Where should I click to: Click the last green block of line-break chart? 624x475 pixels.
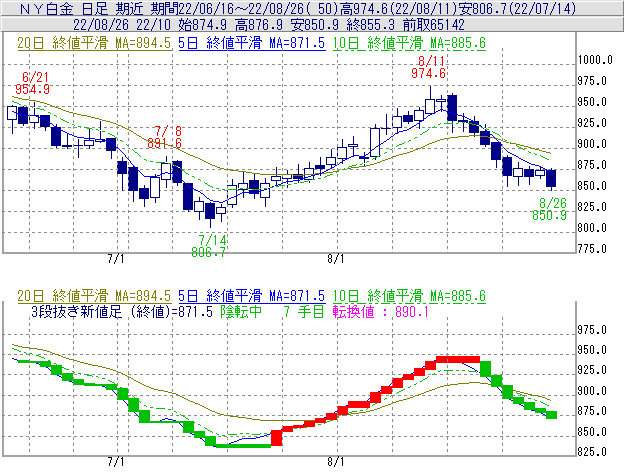pyautogui.click(x=551, y=415)
